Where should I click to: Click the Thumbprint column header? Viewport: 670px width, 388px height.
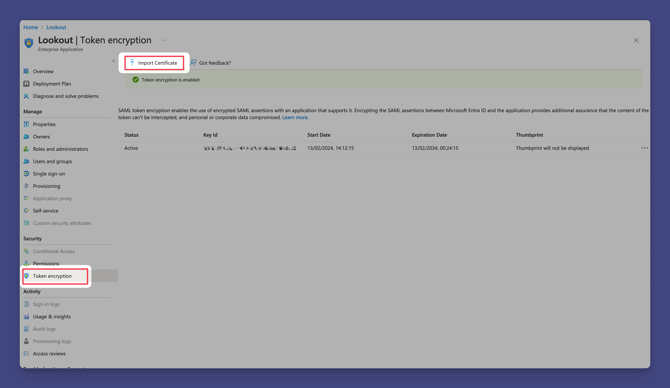pyautogui.click(x=529, y=135)
